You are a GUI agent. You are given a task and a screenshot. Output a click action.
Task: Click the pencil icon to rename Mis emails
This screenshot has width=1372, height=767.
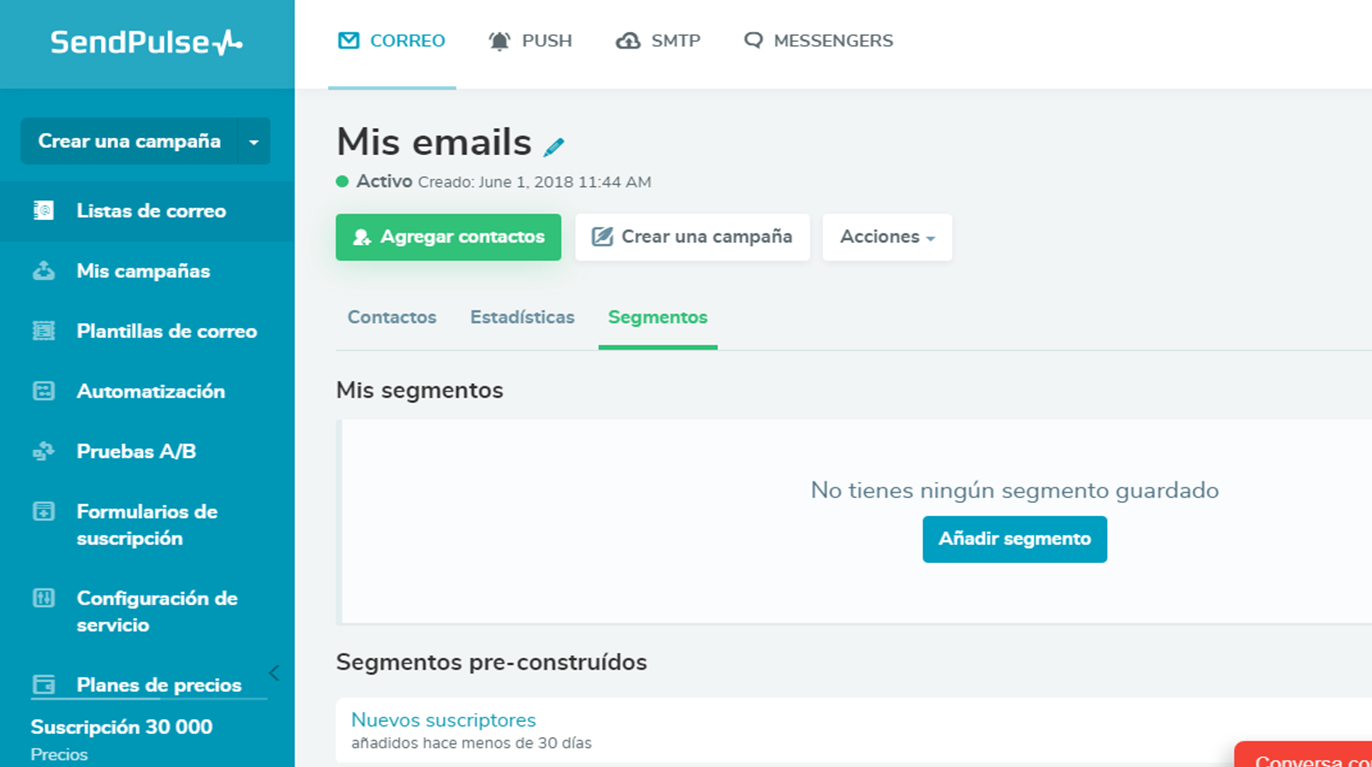pos(554,146)
